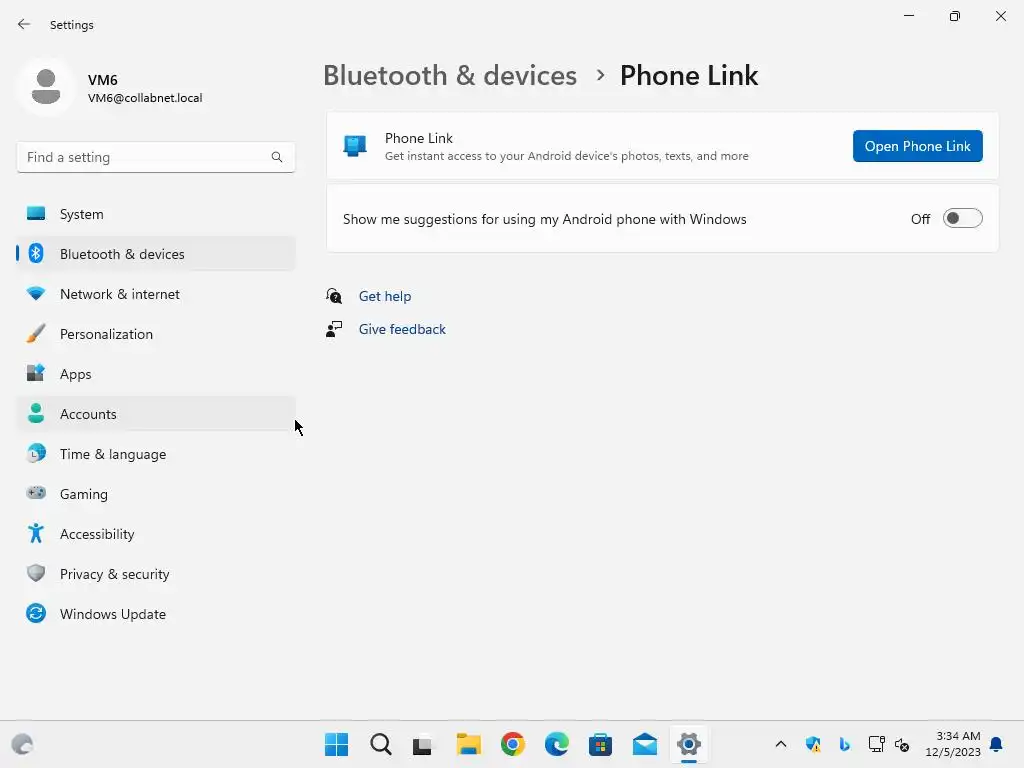Open Microsoft Store from taskbar
The height and width of the screenshot is (768, 1024).
tap(600, 744)
